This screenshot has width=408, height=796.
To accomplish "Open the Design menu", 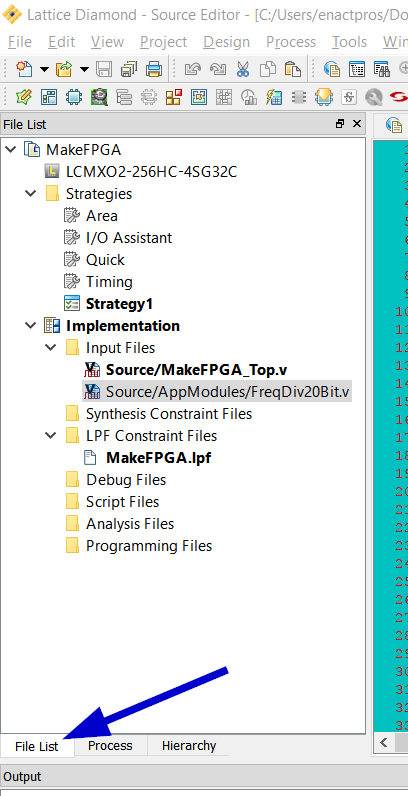I will [x=227, y=42].
